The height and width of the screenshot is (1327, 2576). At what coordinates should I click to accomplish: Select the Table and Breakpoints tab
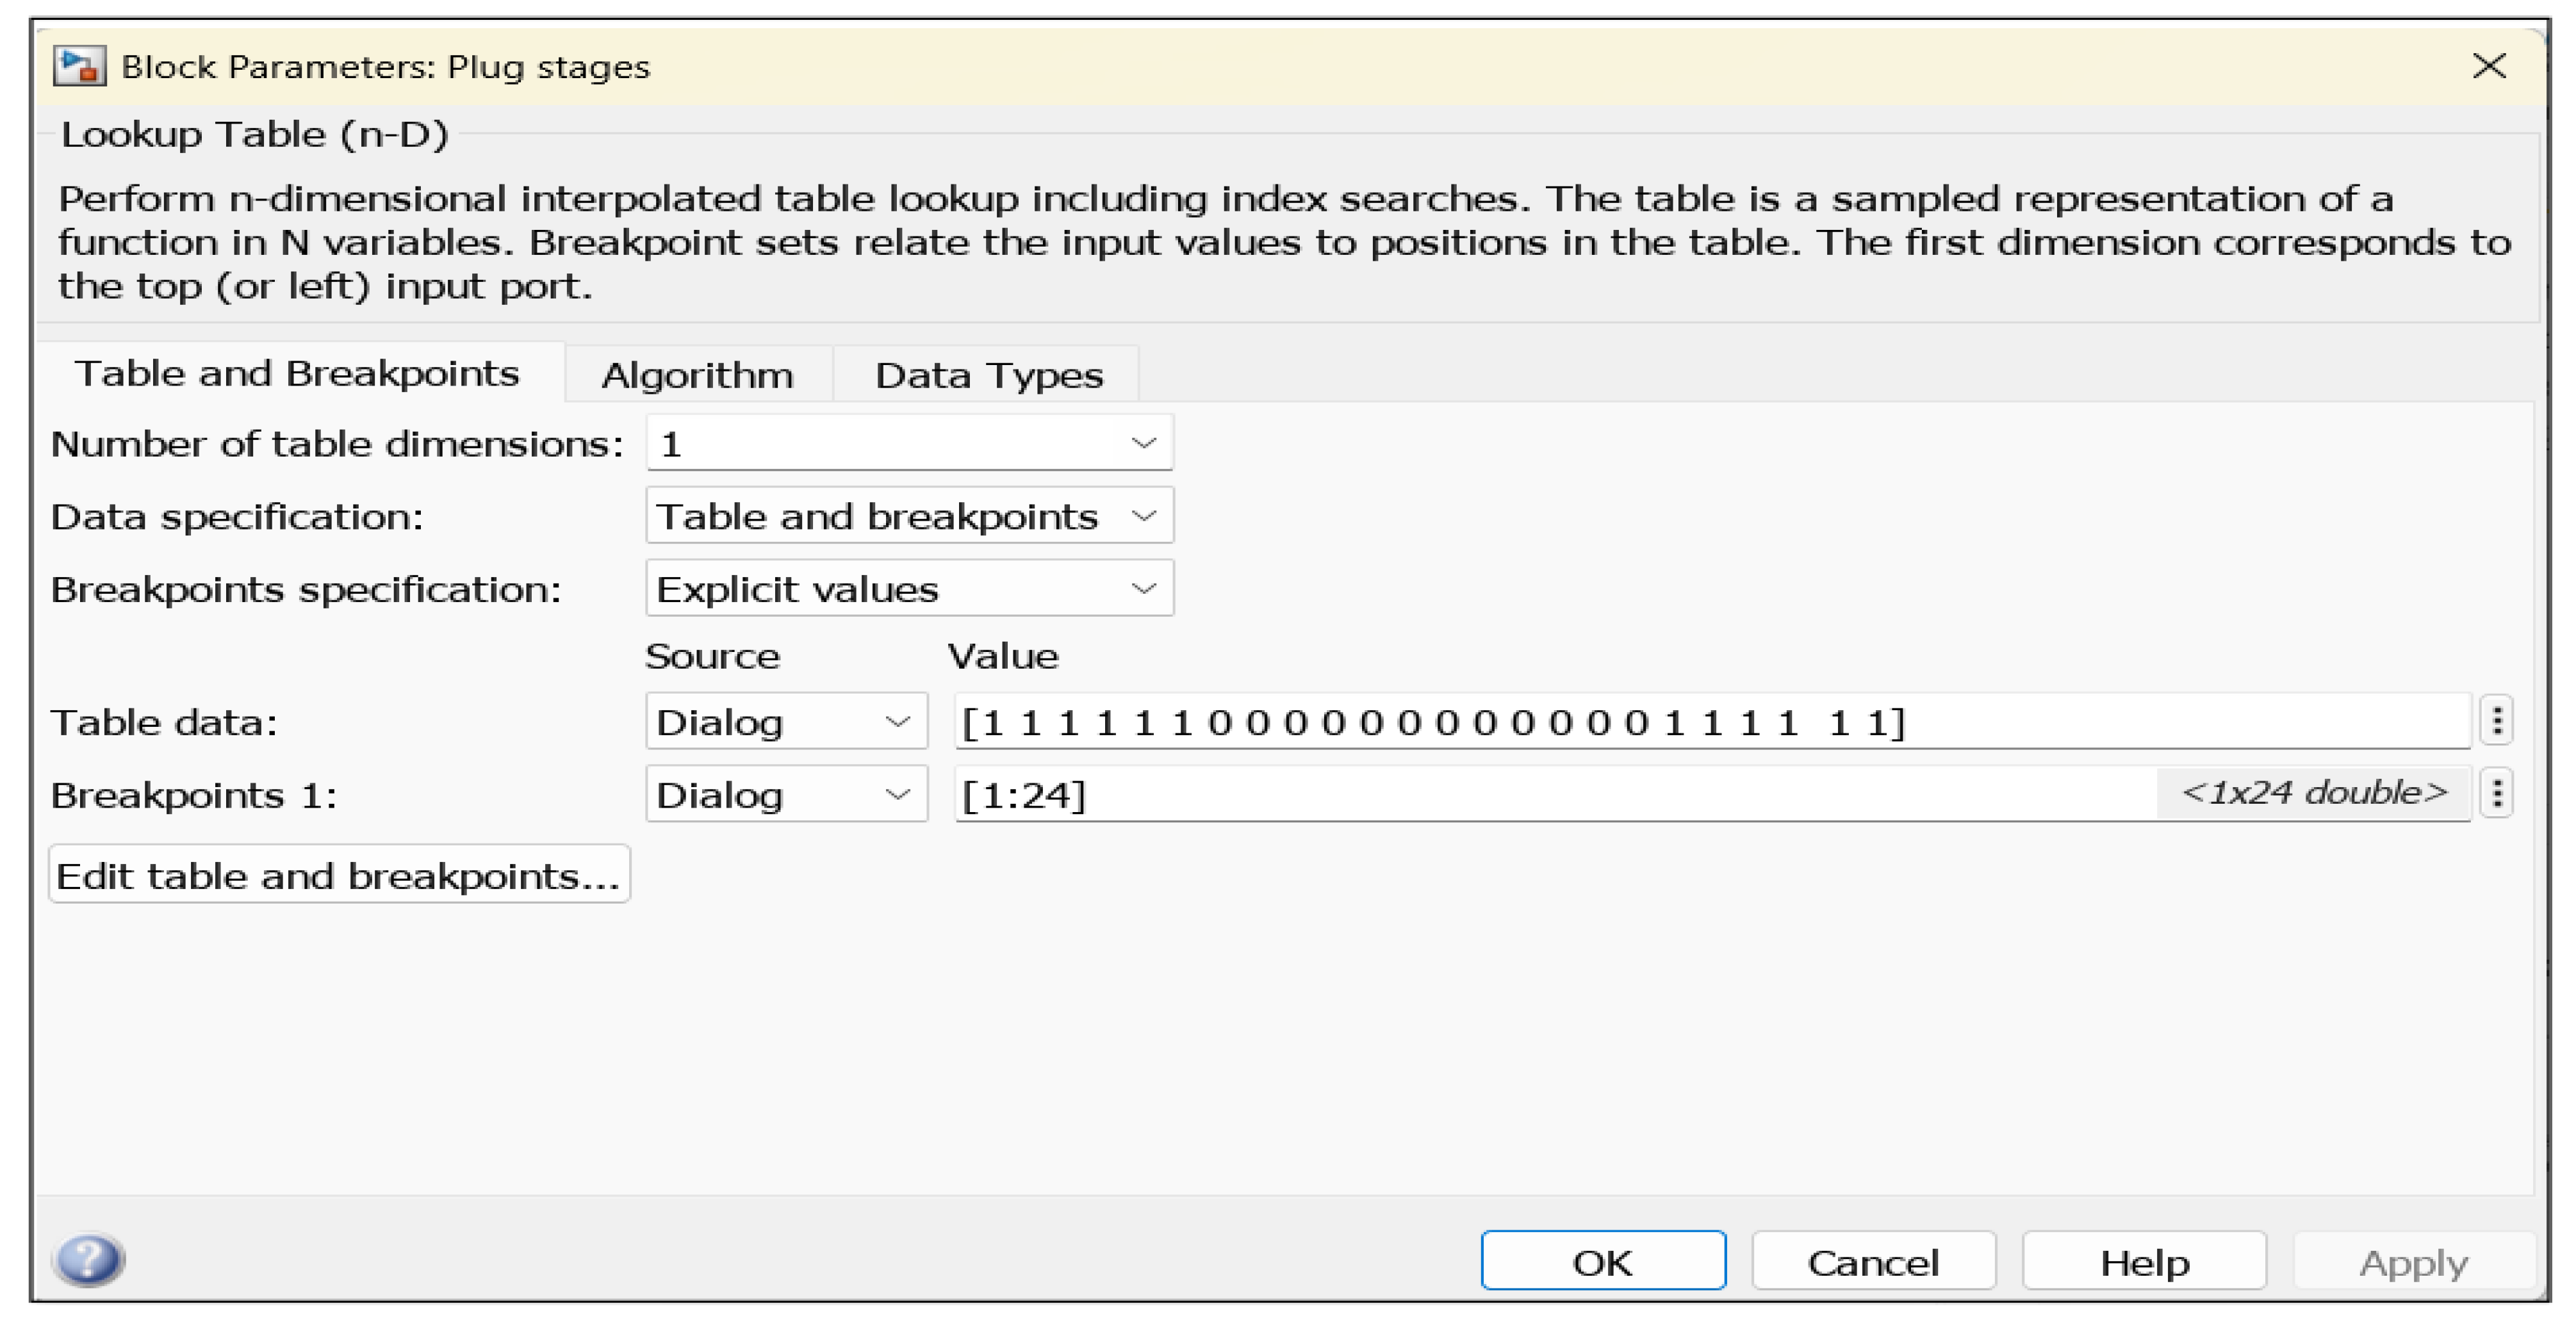click(x=297, y=373)
